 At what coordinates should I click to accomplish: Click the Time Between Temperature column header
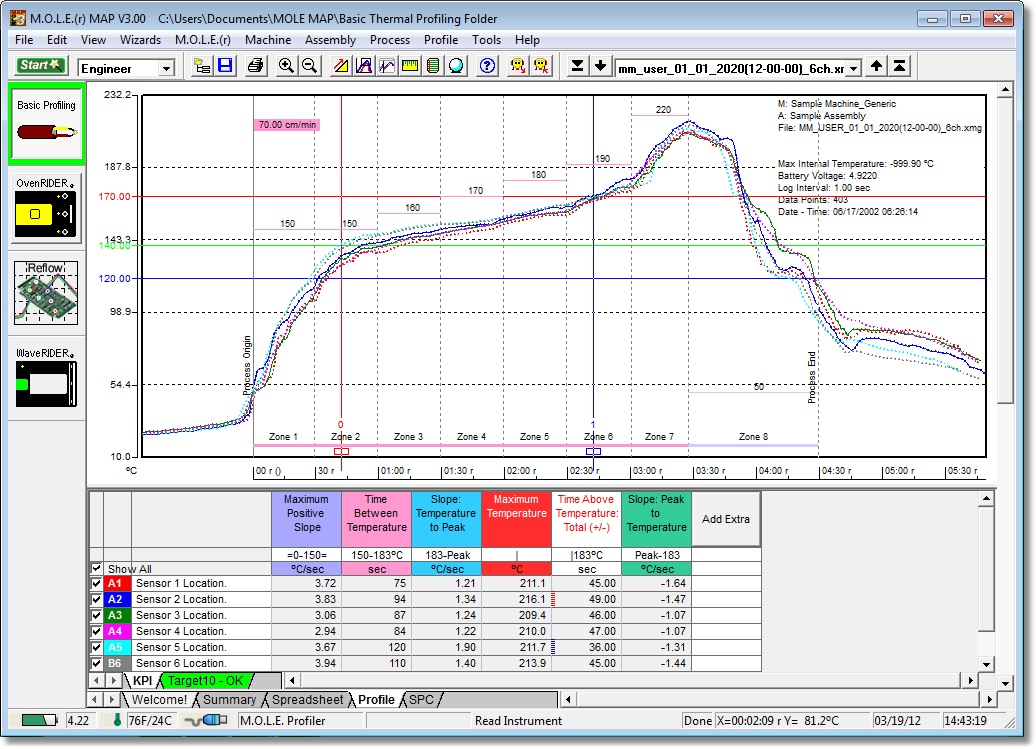[x=377, y=519]
